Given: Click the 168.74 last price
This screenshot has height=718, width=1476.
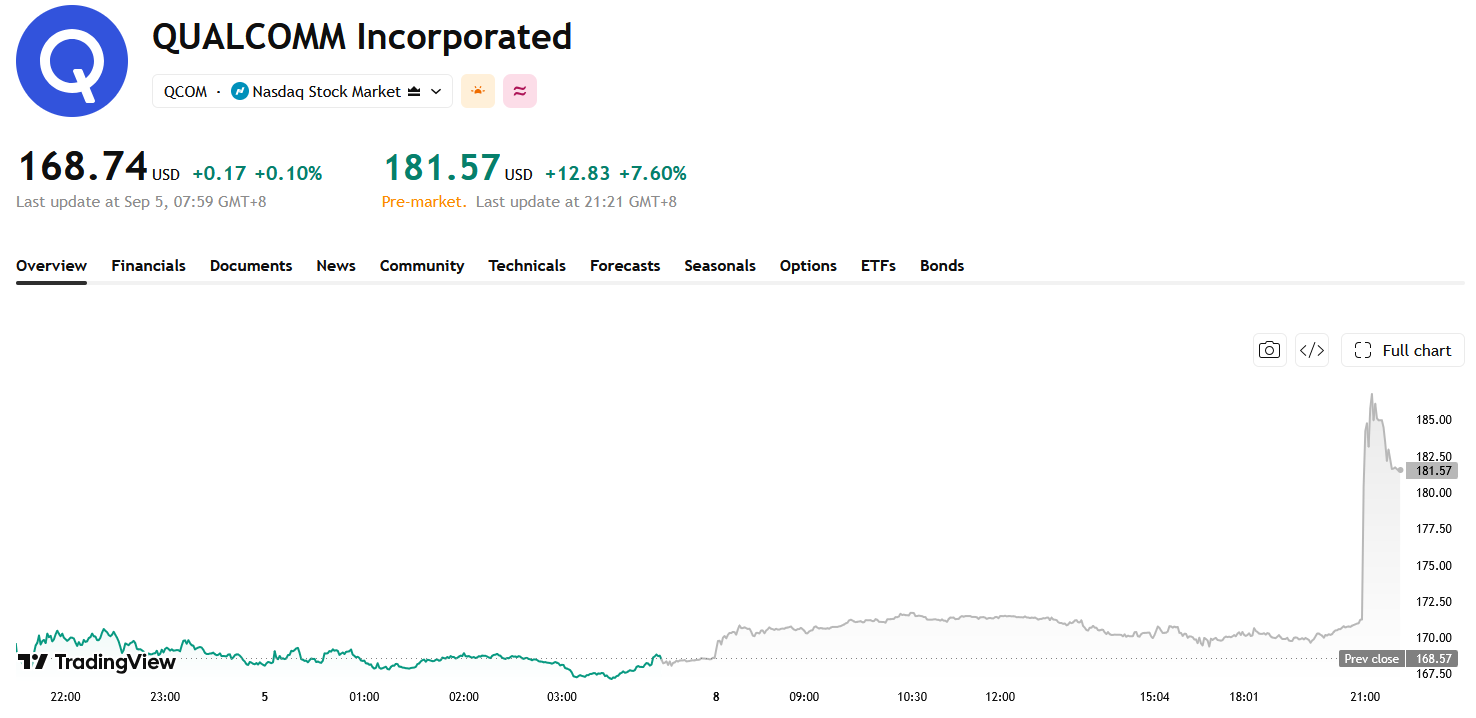Looking at the screenshot, I should point(83,166).
